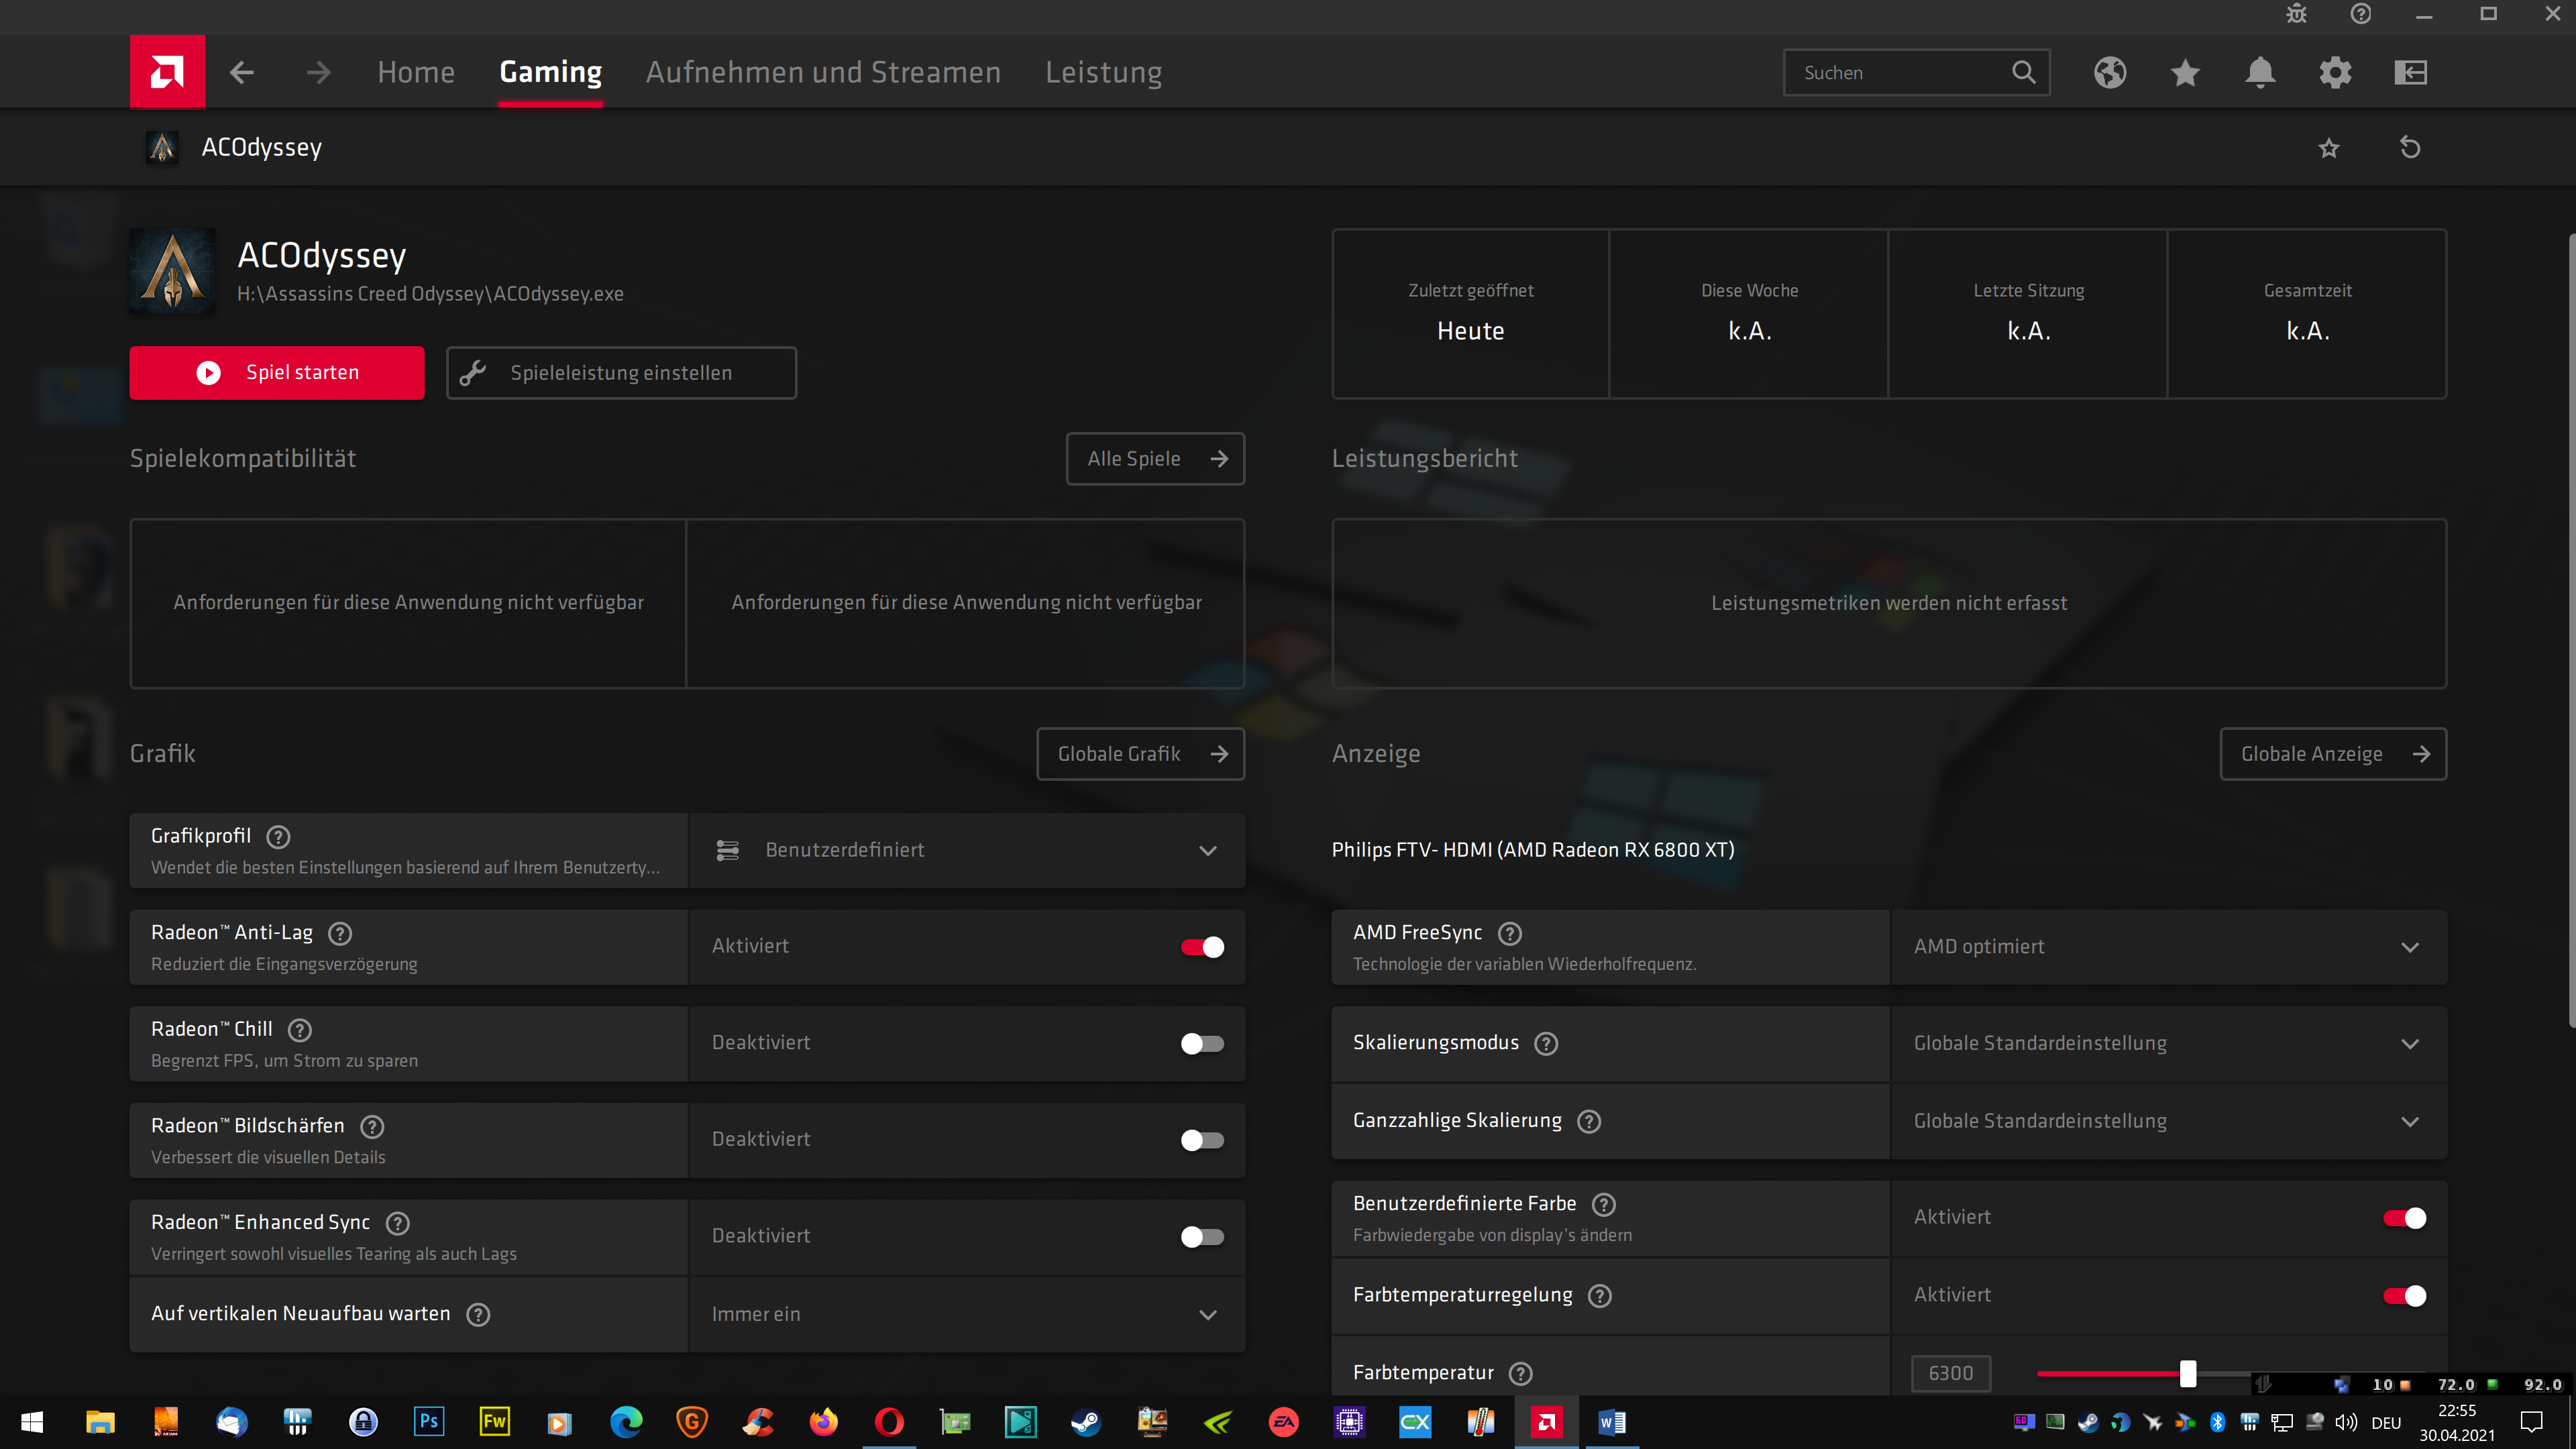This screenshot has width=2576, height=1449.
Task: Click help icon next to Radeon Chill
Action: [x=300, y=1030]
